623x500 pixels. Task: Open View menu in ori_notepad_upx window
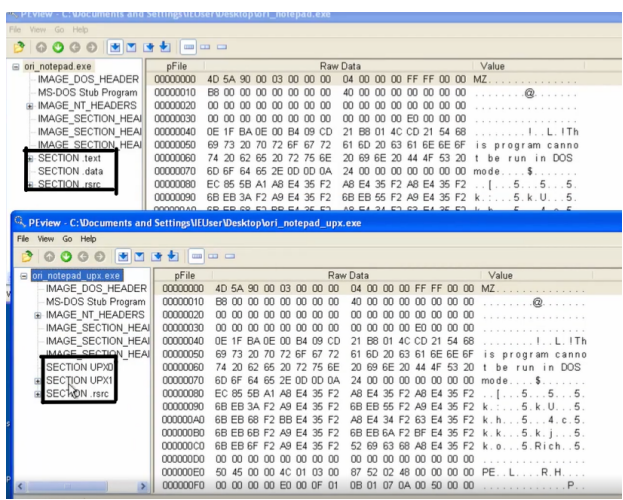point(45,239)
